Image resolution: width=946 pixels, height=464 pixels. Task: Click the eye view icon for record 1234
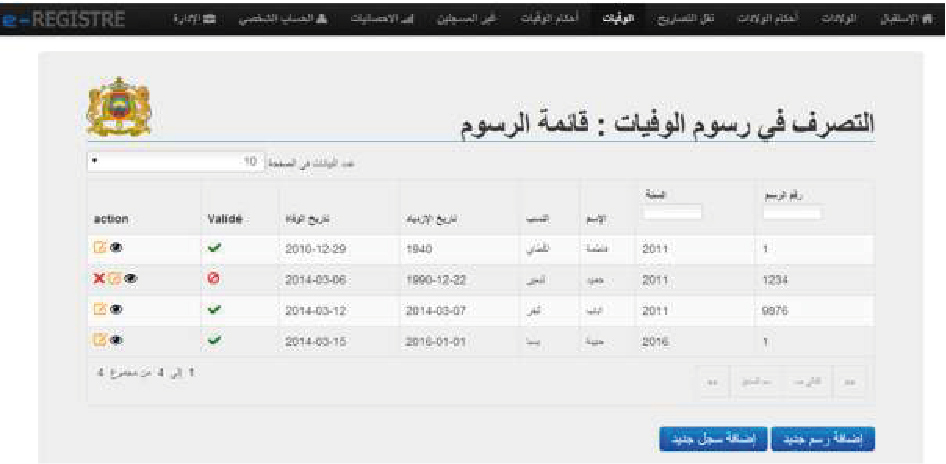coord(130,279)
